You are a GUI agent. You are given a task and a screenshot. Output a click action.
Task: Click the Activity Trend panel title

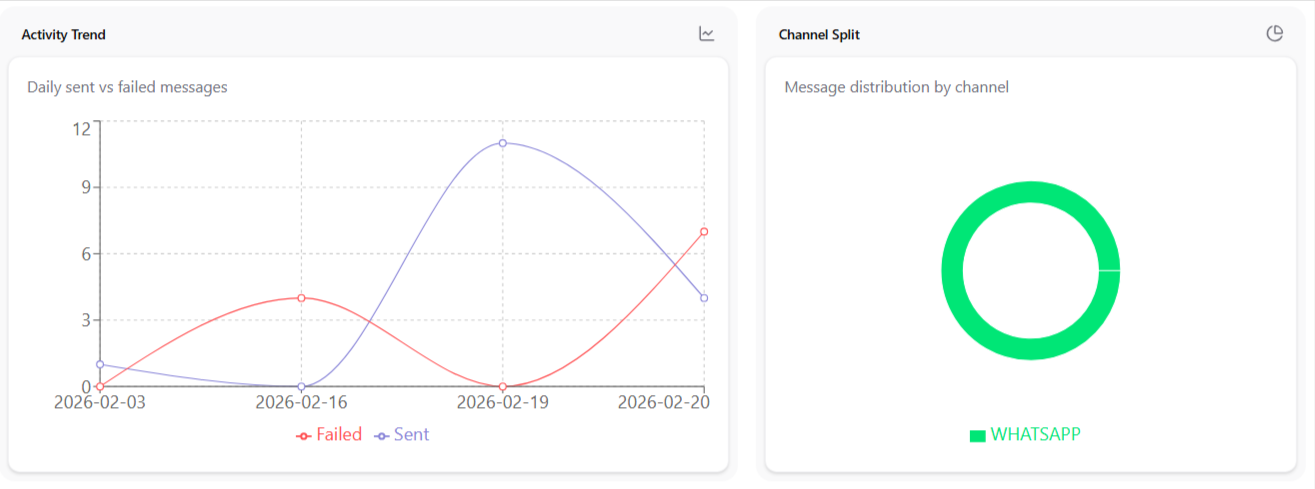[x=64, y=35]
